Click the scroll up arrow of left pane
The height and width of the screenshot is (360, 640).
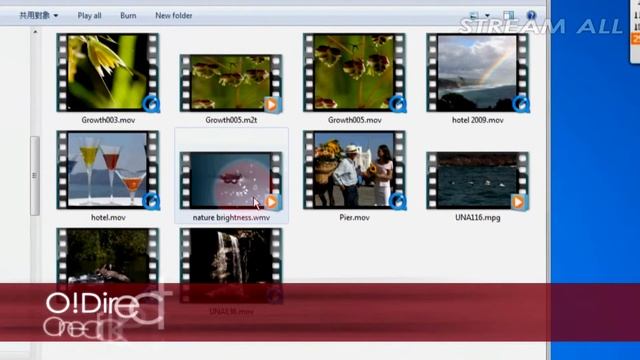[x=35, y=32]
